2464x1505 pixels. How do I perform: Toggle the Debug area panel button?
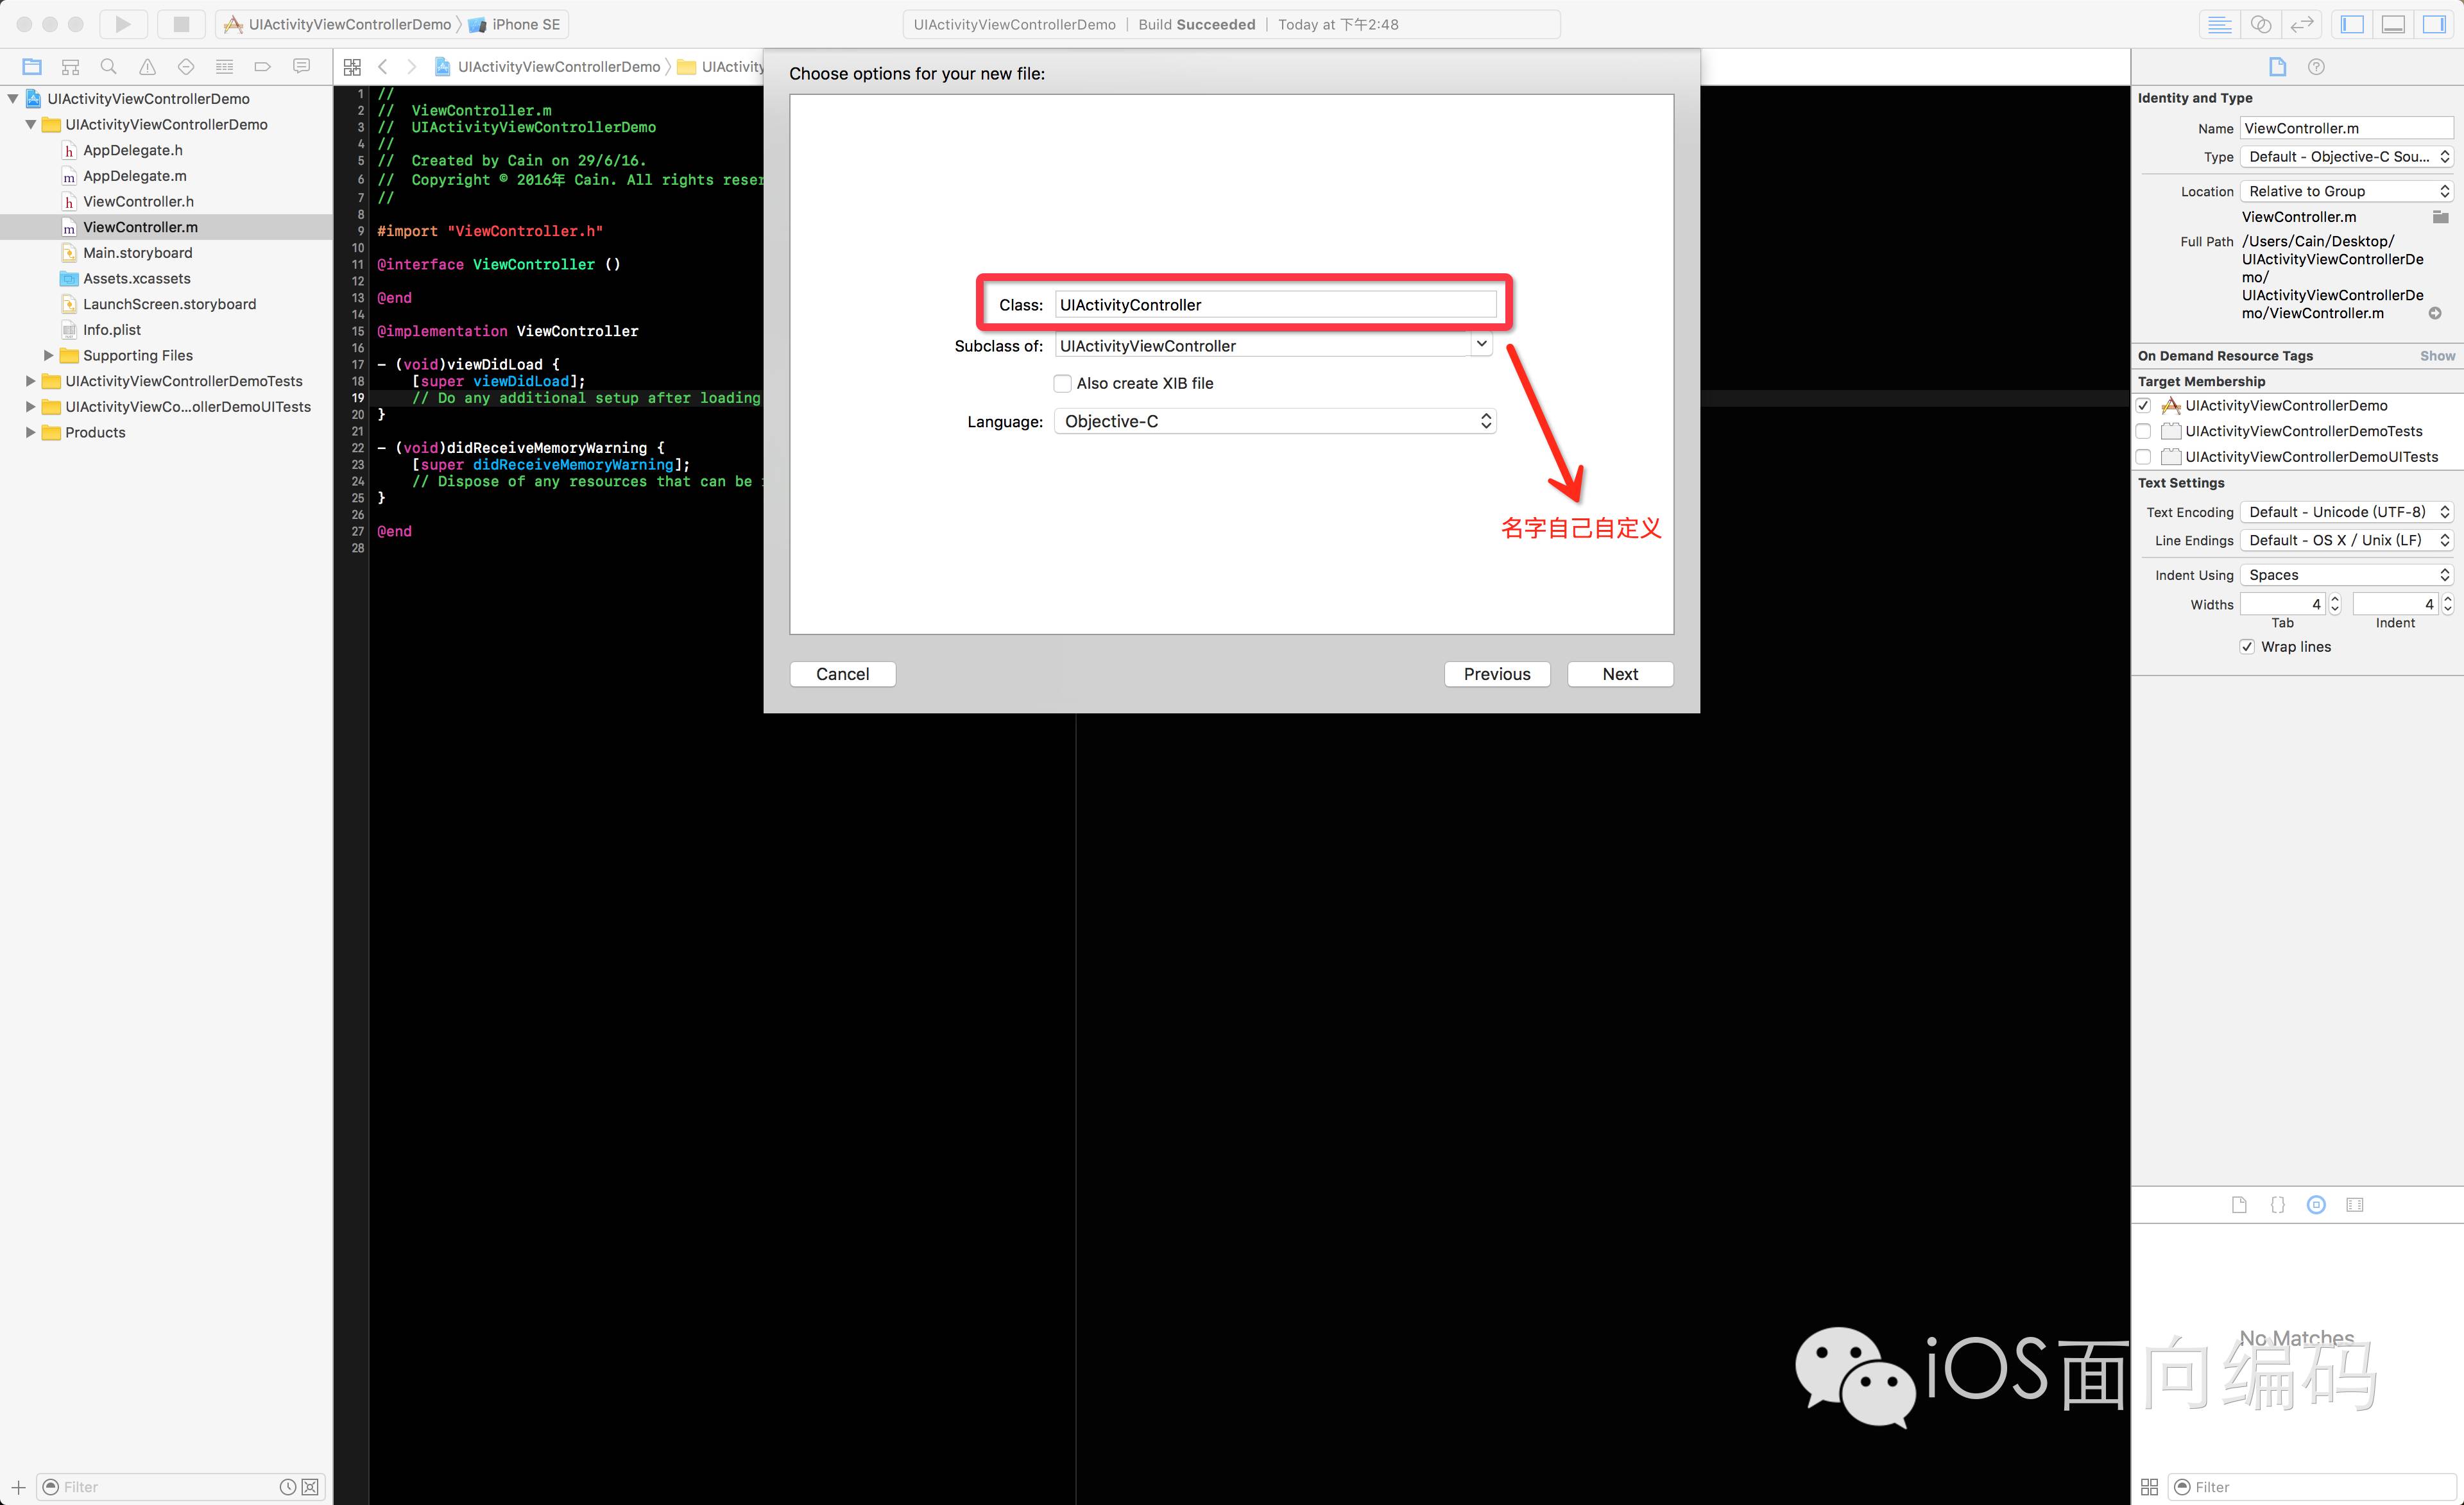(x=2393, y=24)
